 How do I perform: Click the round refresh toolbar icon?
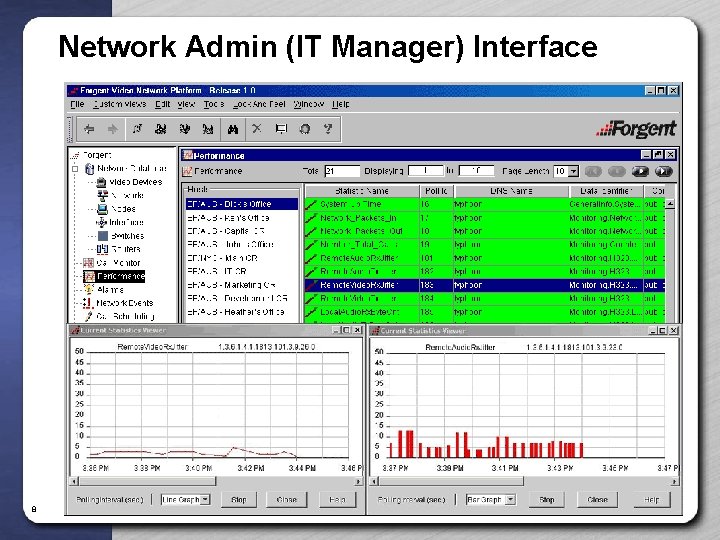click(305, 129)
